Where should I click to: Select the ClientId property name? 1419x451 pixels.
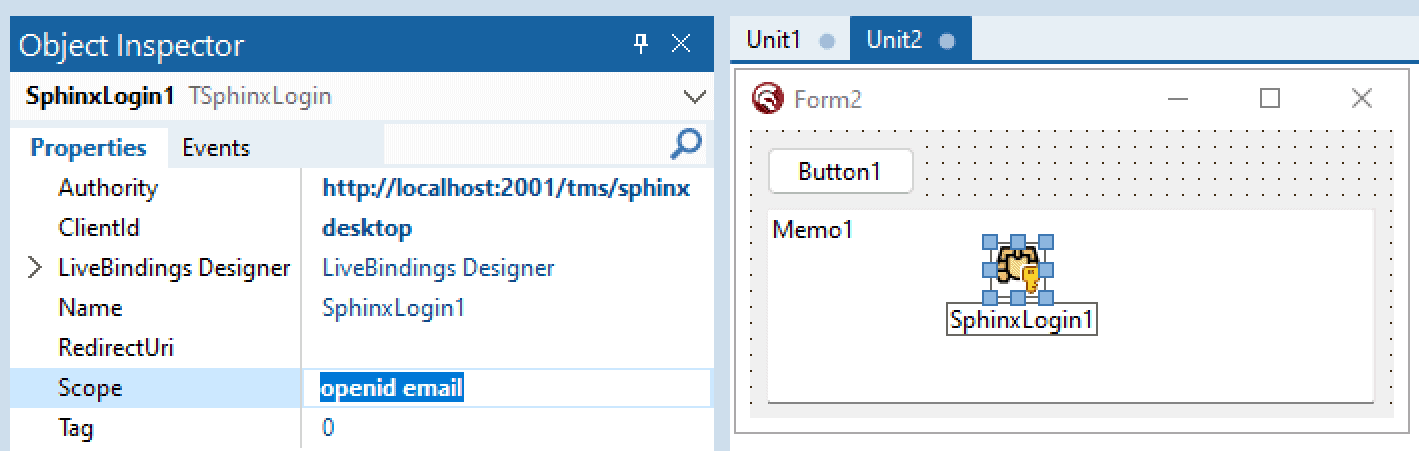click(99, 228)
